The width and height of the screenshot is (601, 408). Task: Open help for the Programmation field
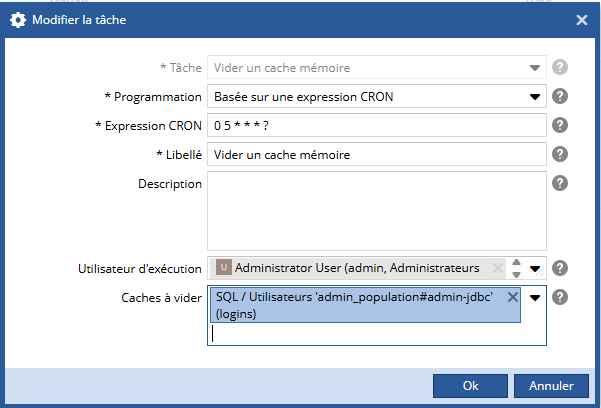(560, 97)
